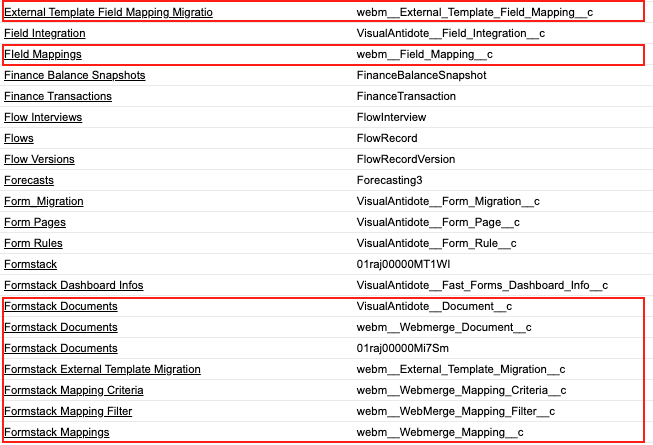Screen dimensions: 653x445
Task: Select the Formstack Mapping Filter link
Action: point(68,411)
